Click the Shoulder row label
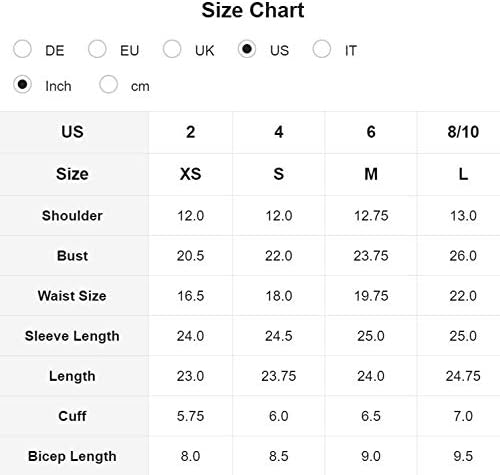 pyautogui.click(x=72, y=216)
